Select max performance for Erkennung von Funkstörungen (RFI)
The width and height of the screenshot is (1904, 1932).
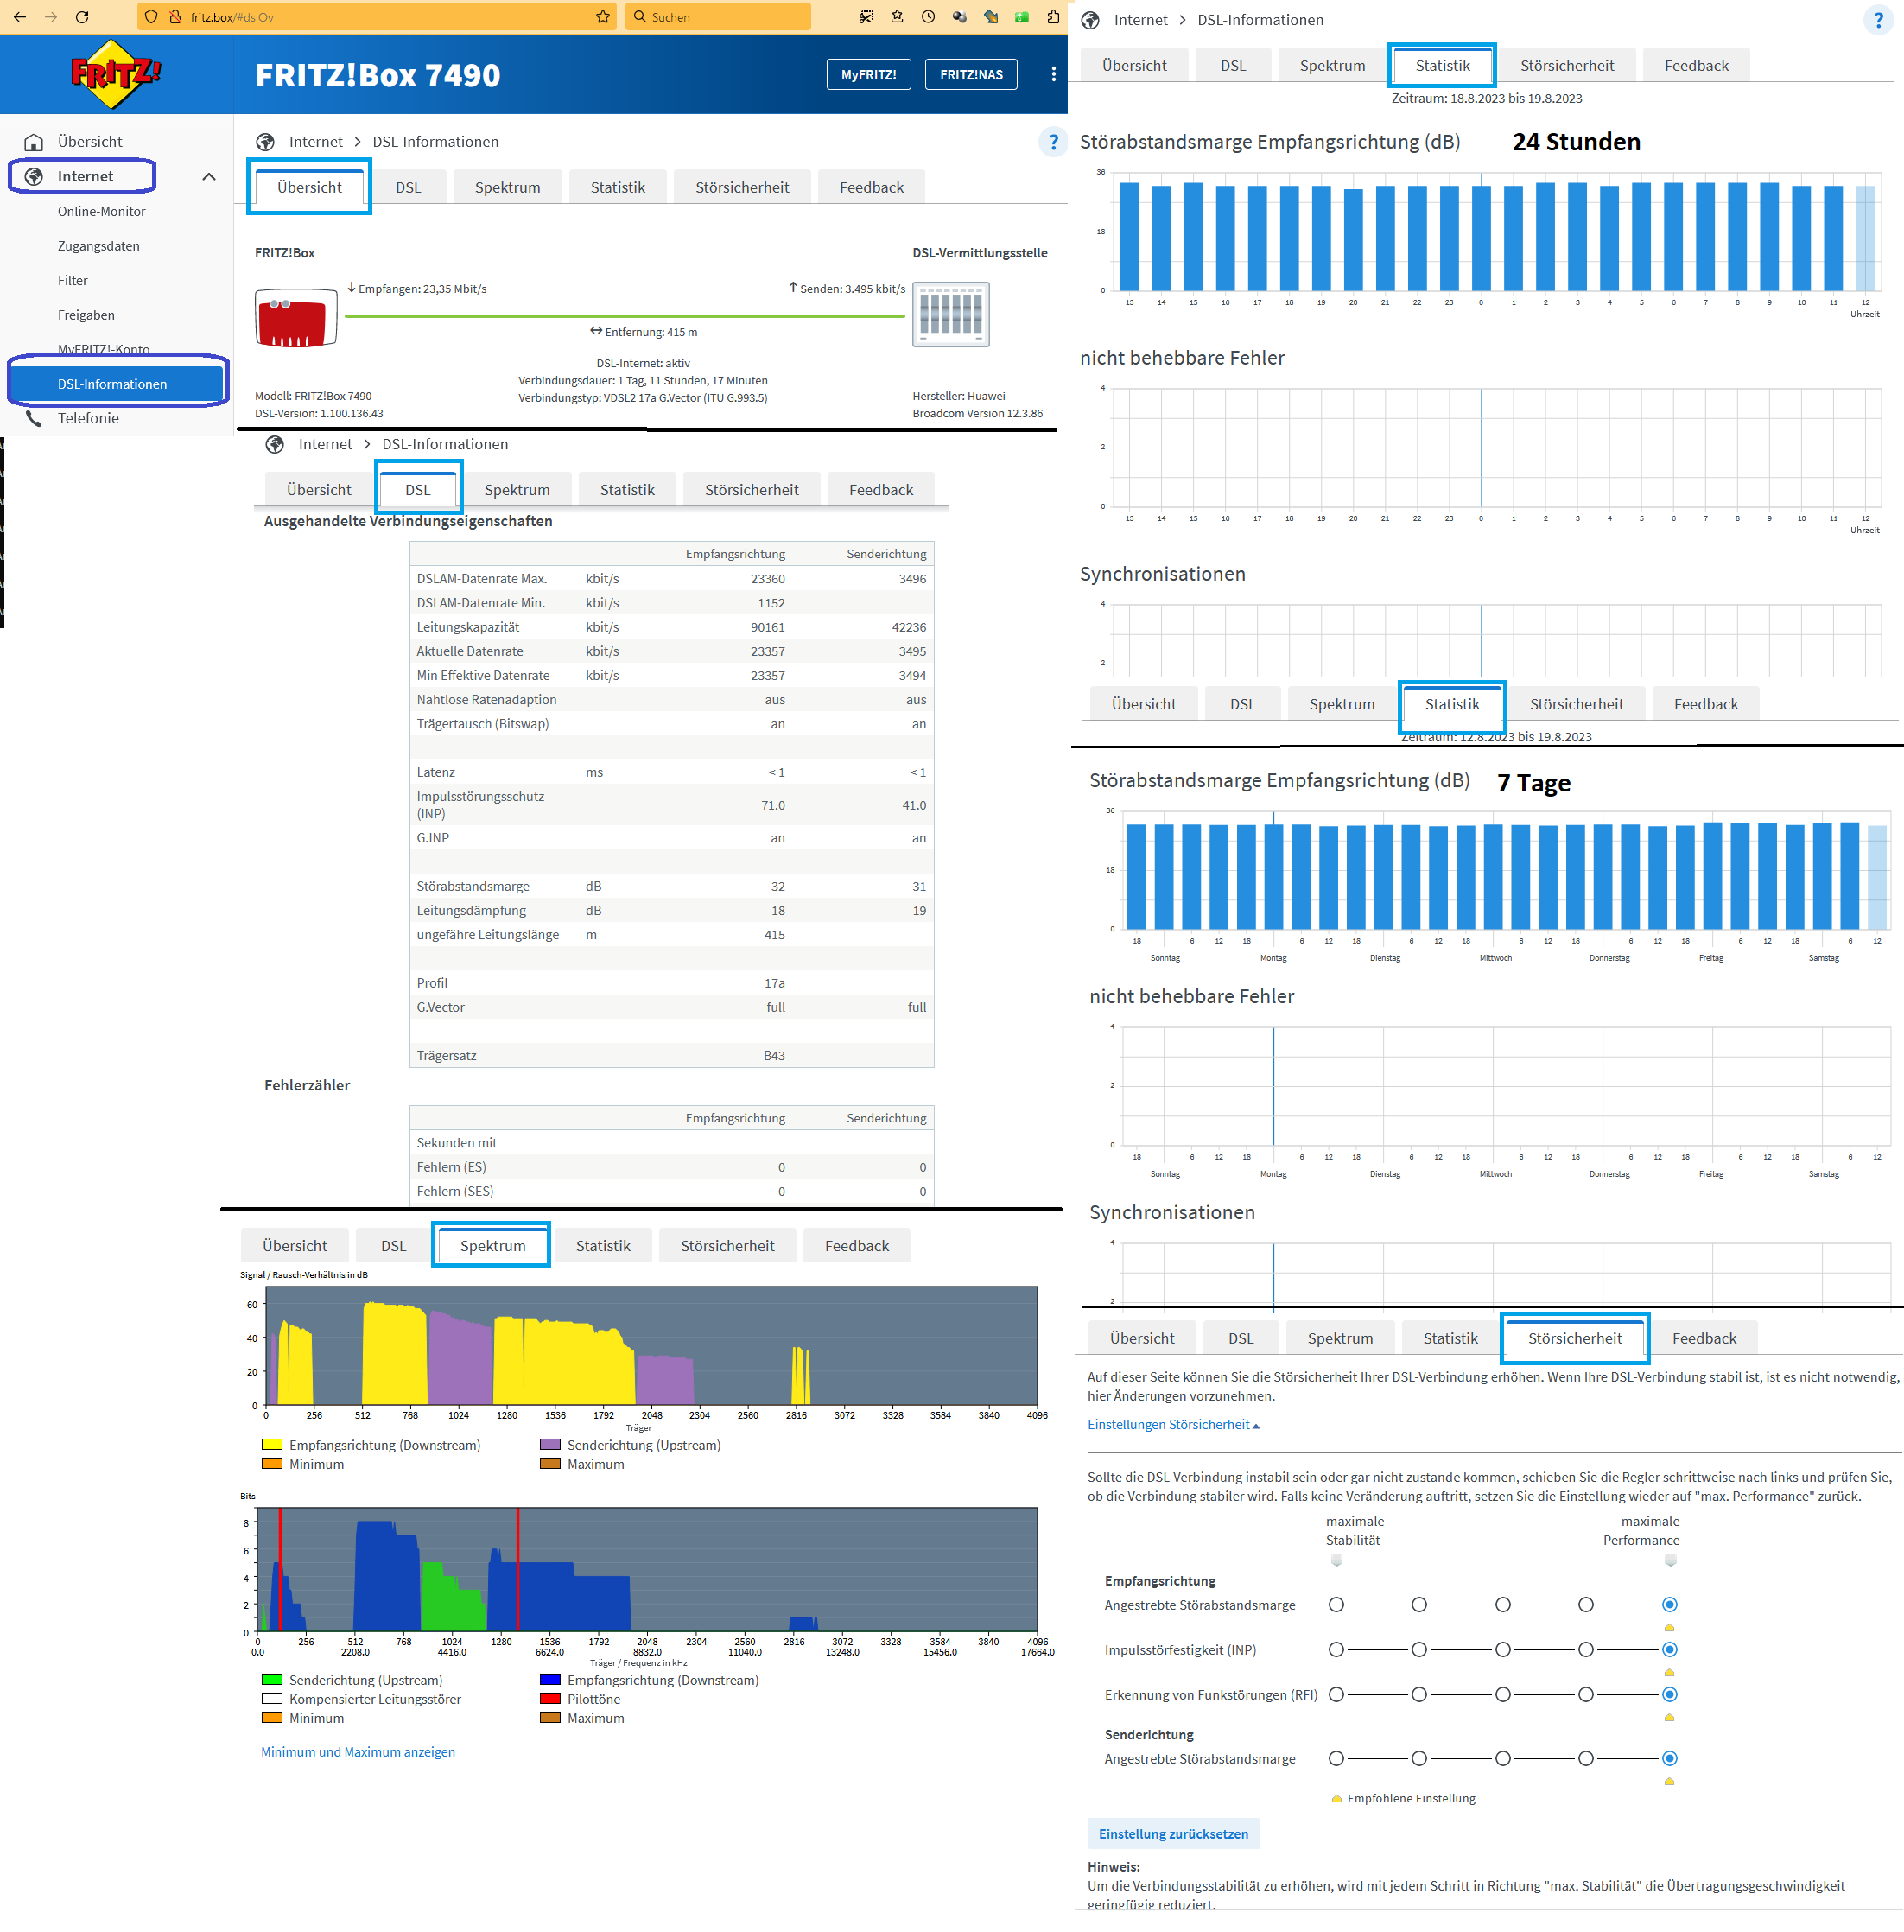click(1669, 1694)
